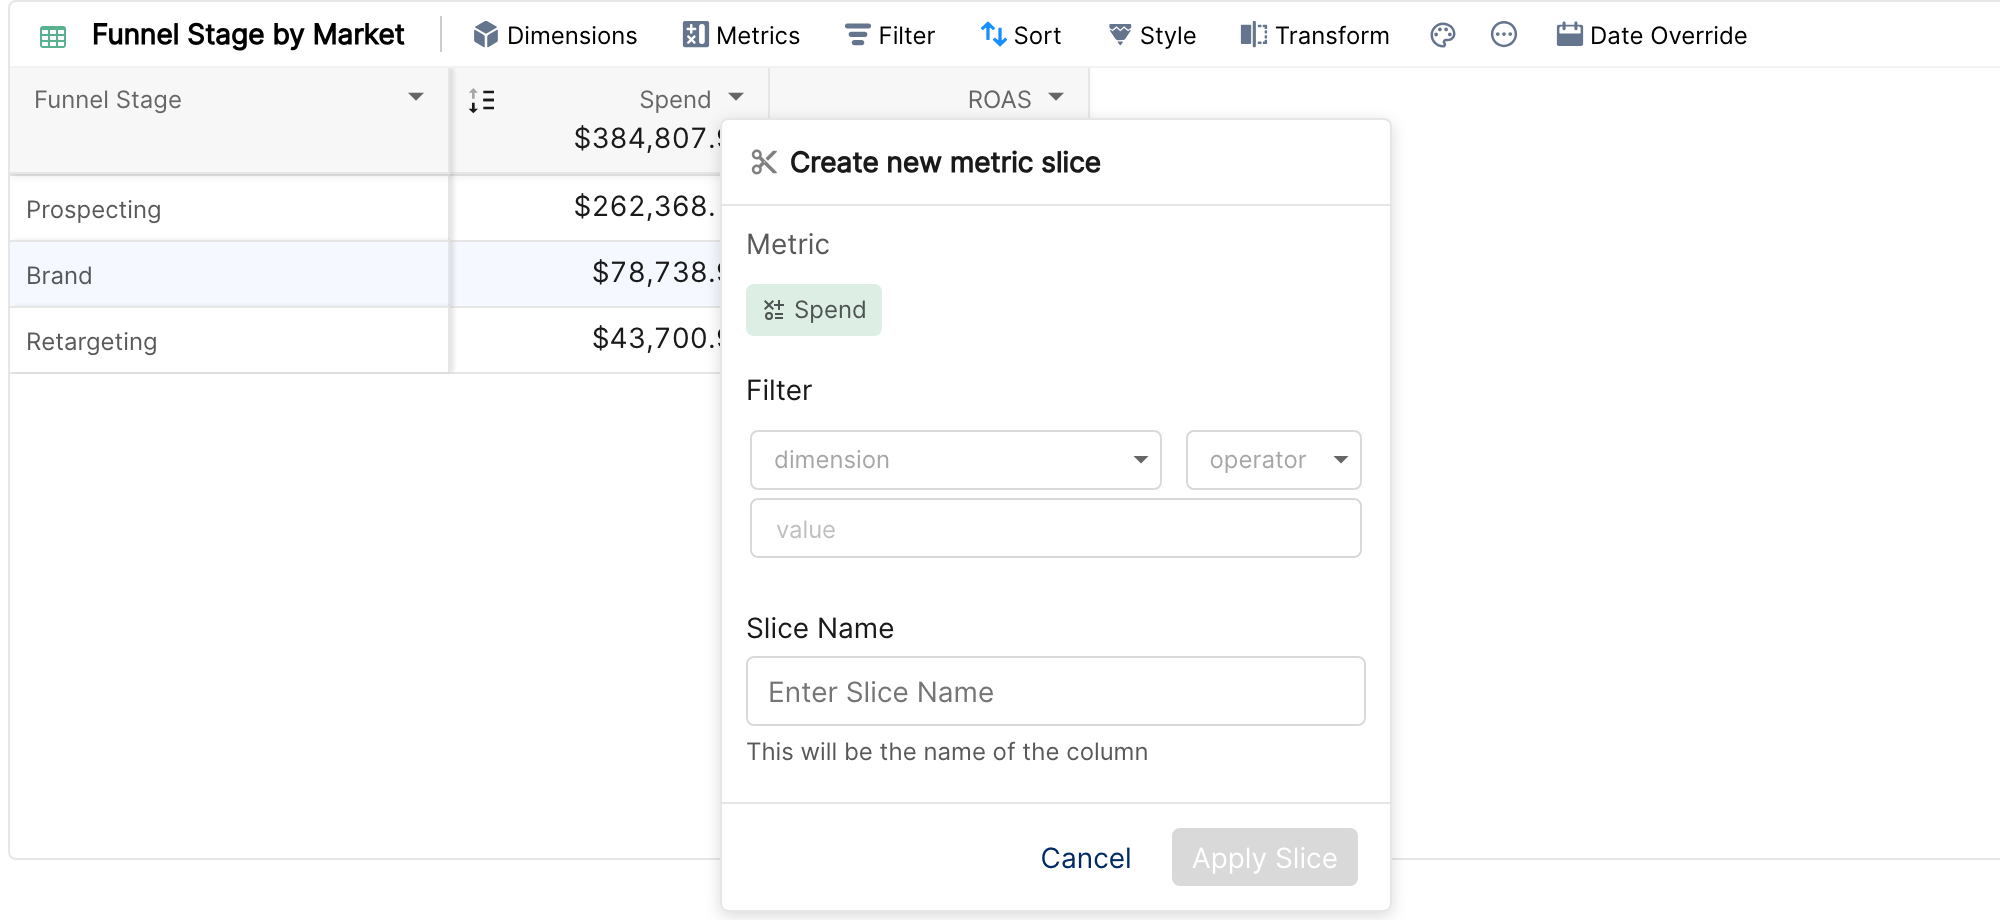Expand the Funnel Stage column dropdown arrow

[x=416, y=97]
